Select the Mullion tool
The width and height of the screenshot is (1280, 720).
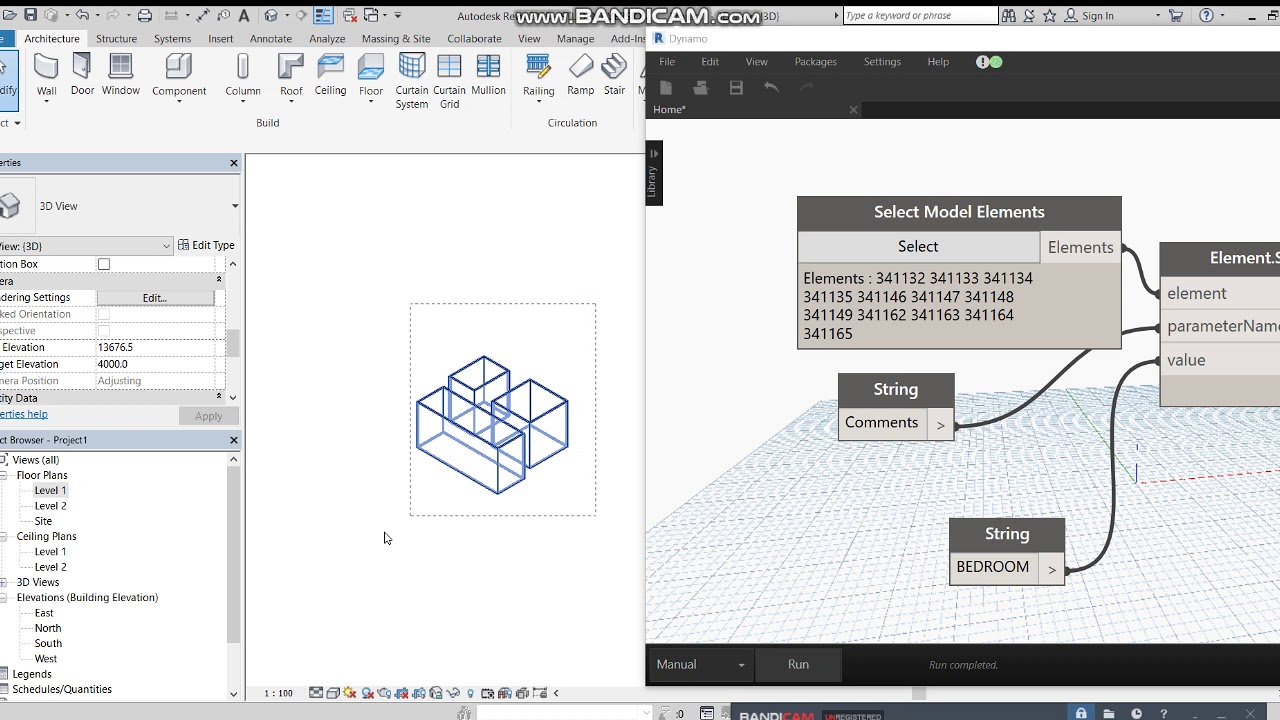[x=488, y=75]
